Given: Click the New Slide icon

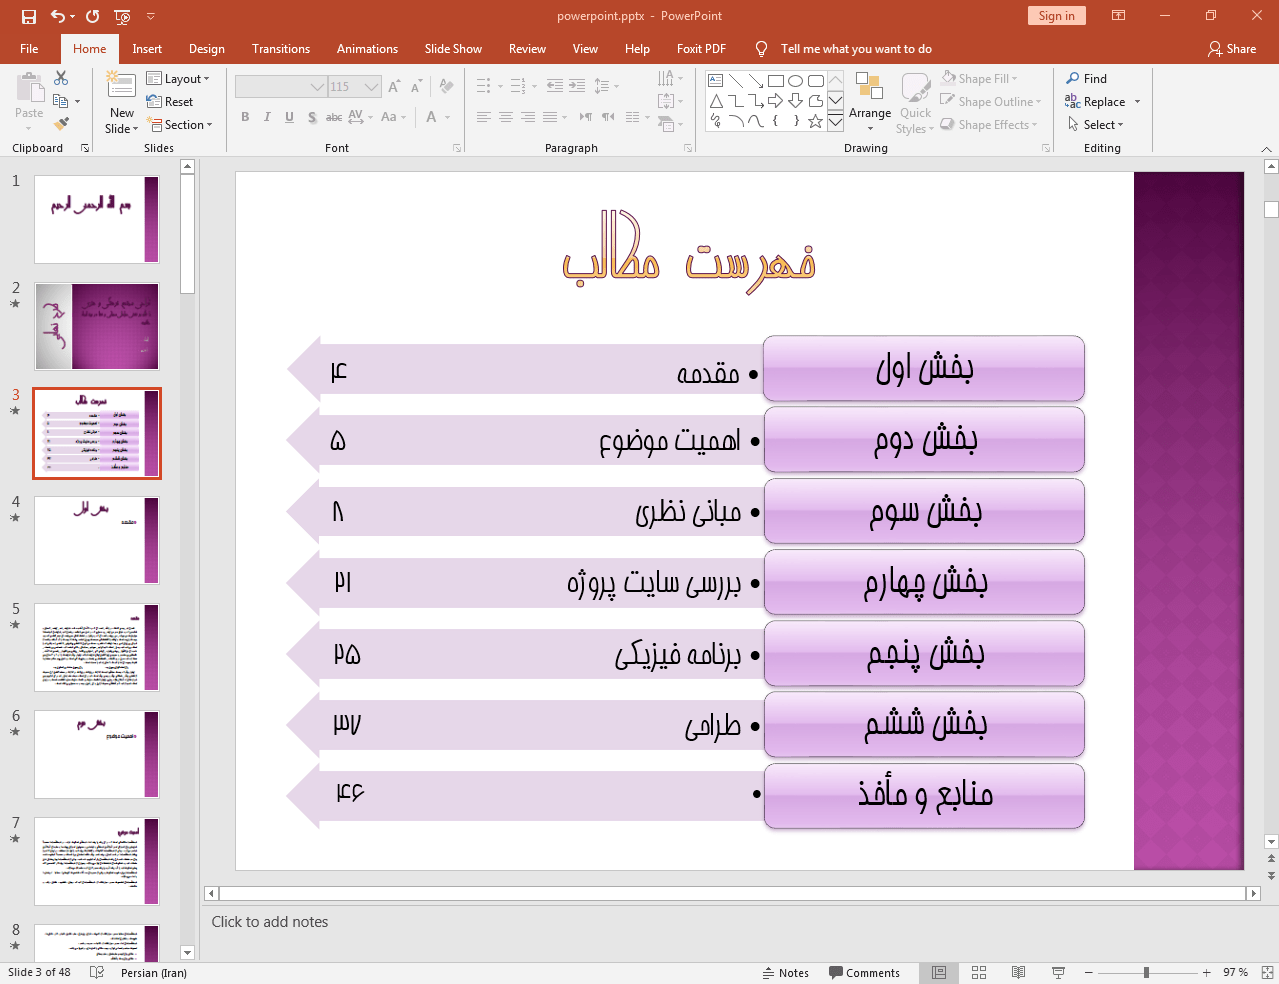Looking at the screenshot, I should (121, 86).
